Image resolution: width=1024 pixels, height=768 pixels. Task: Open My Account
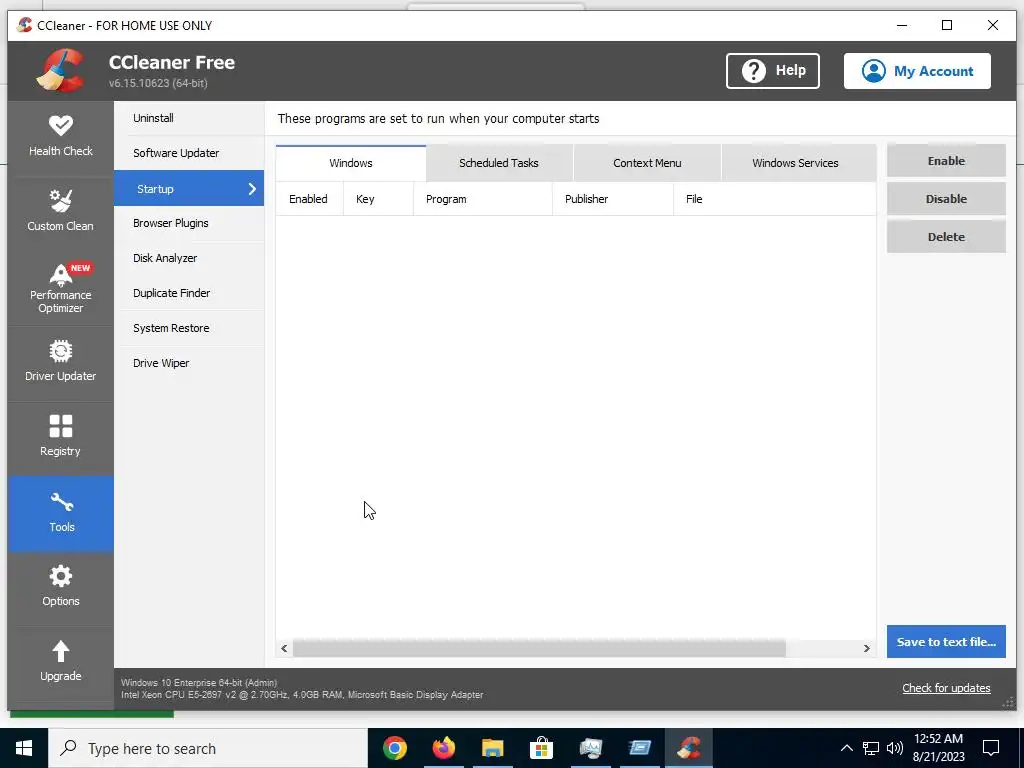917,71
